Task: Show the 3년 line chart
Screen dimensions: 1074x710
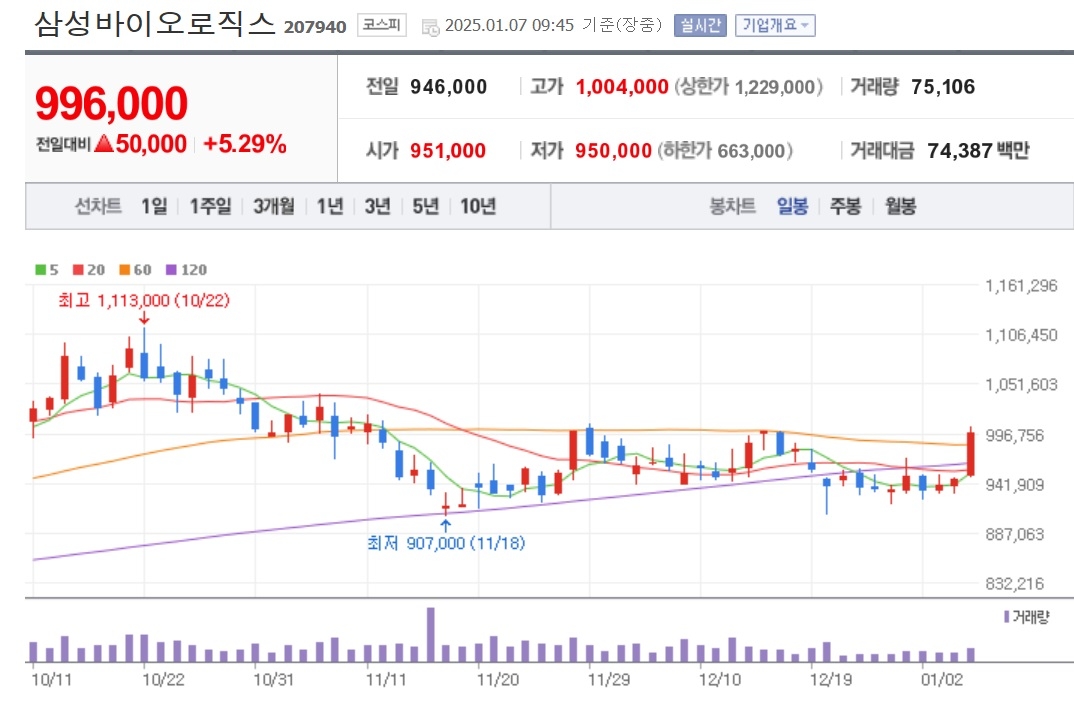Action: pos(377,205)
